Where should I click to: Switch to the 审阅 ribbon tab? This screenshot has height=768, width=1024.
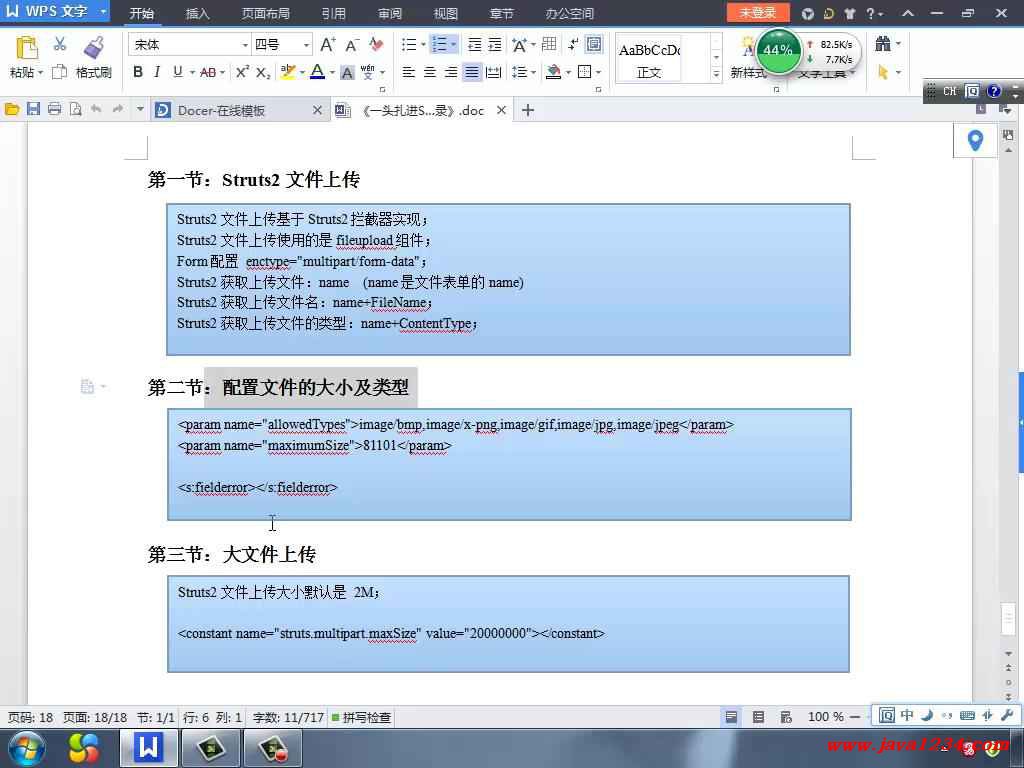(x=390, y=13)
